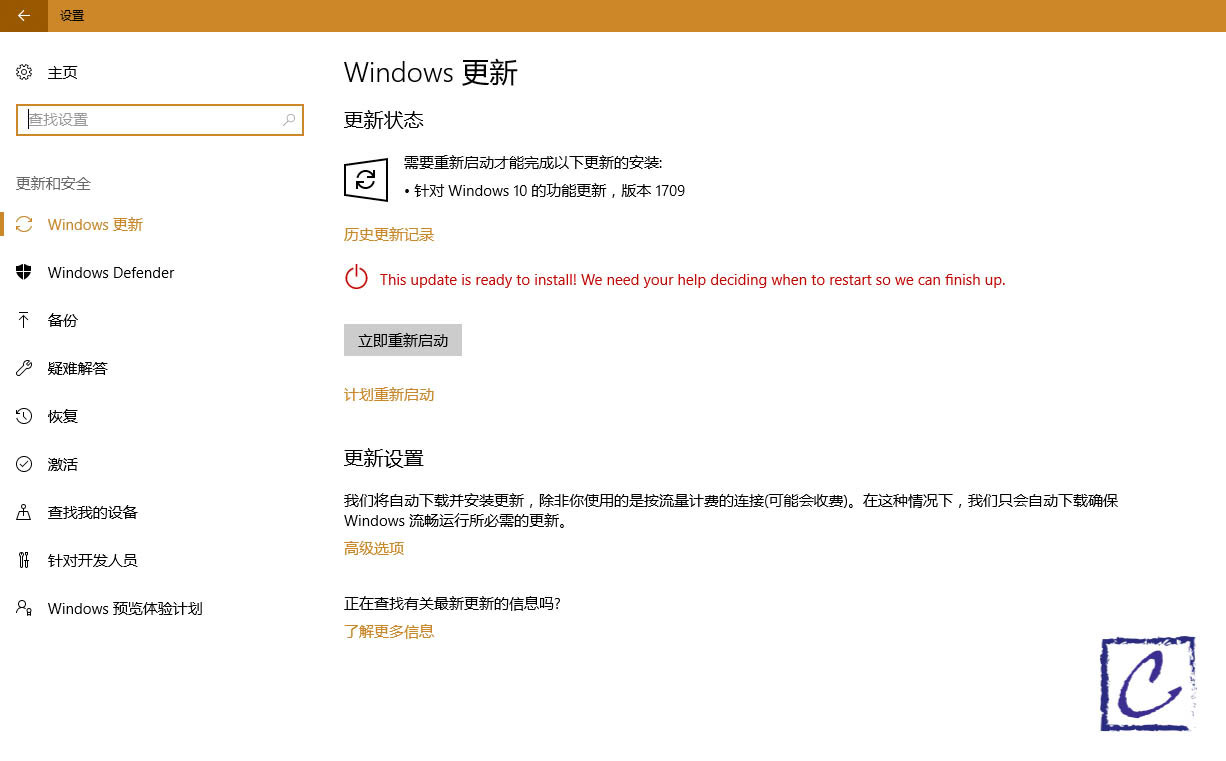The image size is (1226, 761).
Task: Click the backup upload arrow icon
Action: (24, 320)
